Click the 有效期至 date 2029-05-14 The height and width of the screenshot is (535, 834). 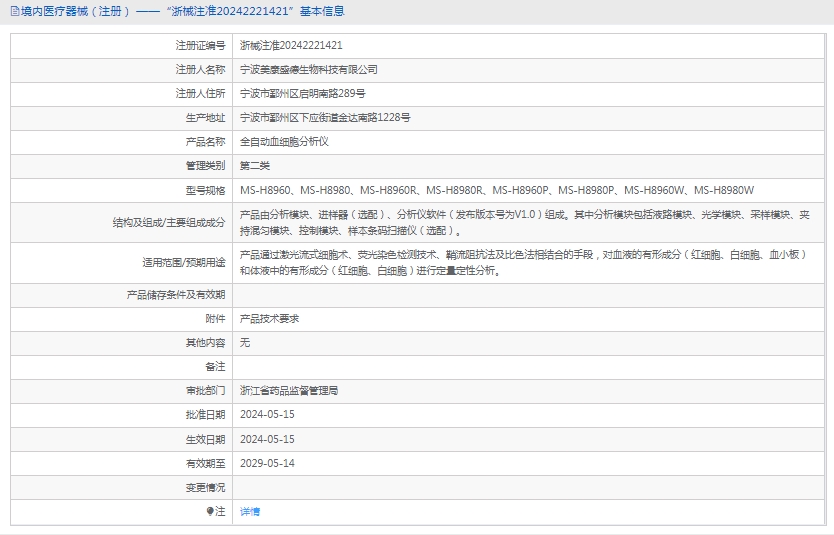pyautogui.click(x=267, y=463)
